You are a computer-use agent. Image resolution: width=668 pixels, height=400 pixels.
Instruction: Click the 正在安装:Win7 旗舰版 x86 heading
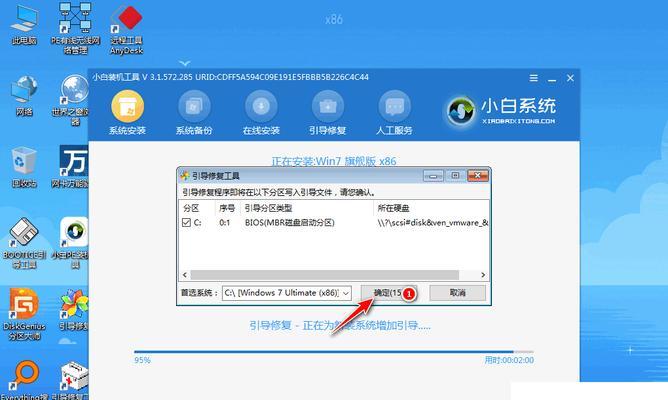pos(334,161)
